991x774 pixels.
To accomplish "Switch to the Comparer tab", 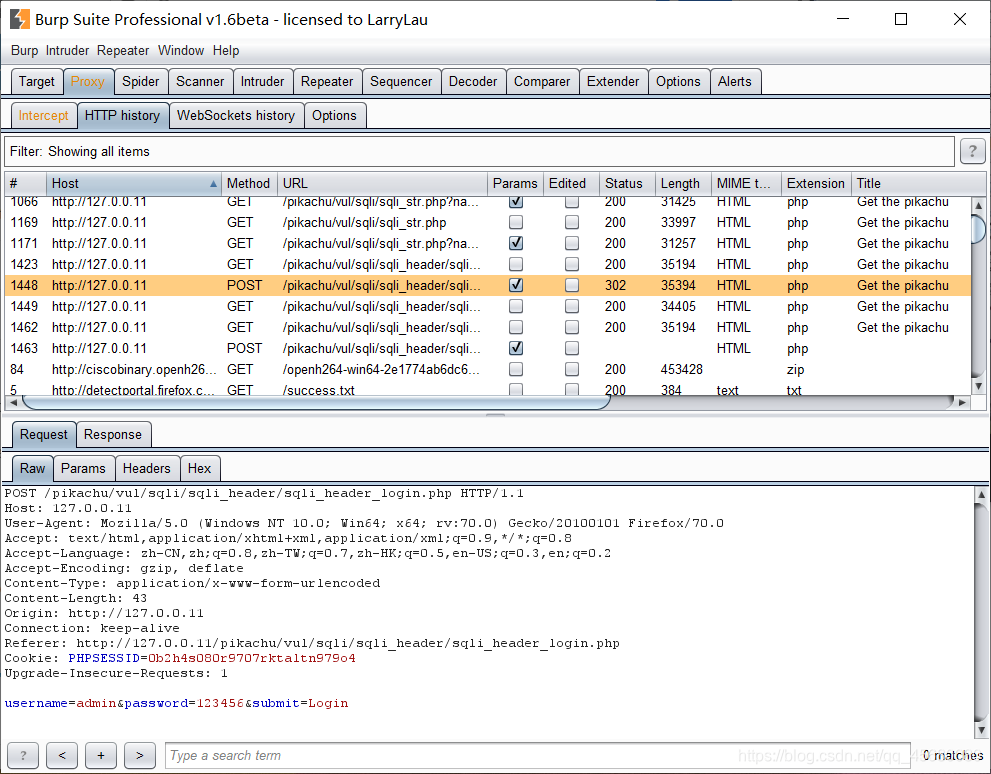I will click(542, 82).
